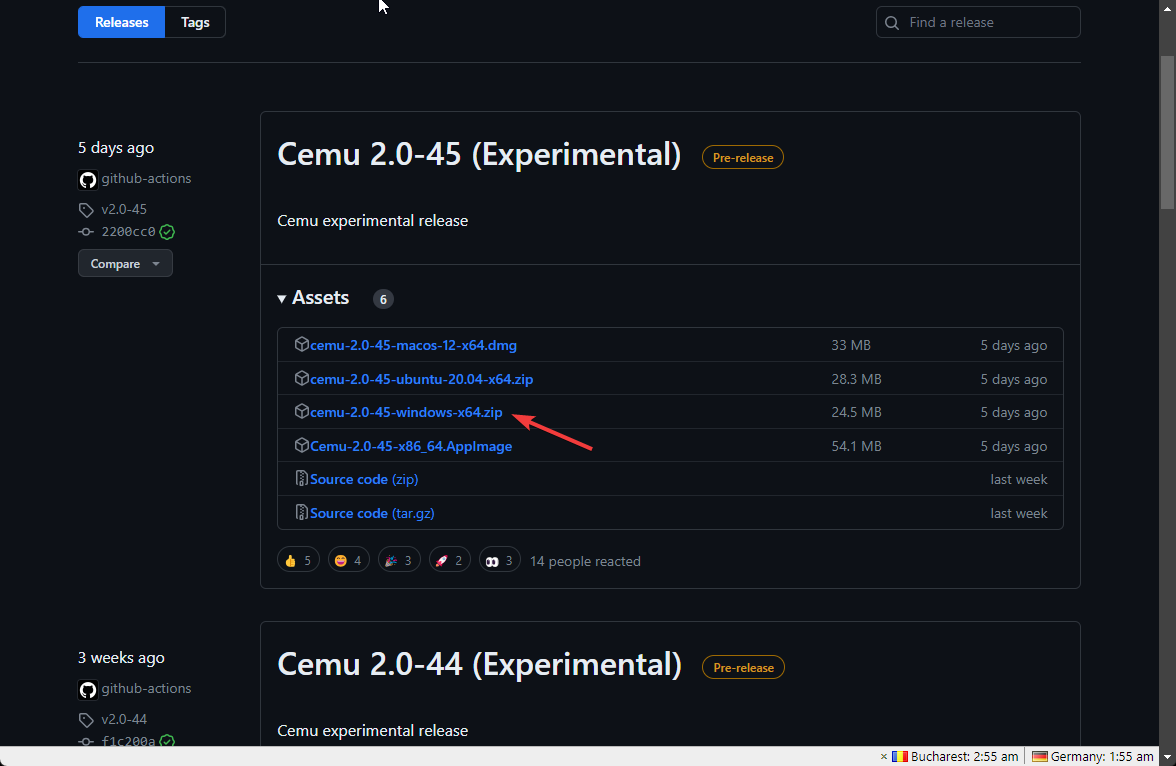This screenshot has height=766, width=1176.
Task: Click file-zip icon of Source code (tar.gz)
Action: click(x=302, y=512)
